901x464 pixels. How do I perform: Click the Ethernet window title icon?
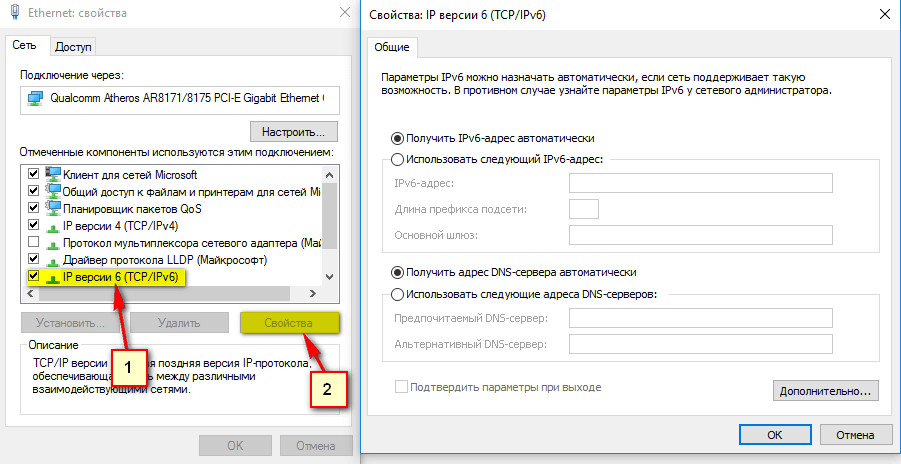(x=16, y=12)
